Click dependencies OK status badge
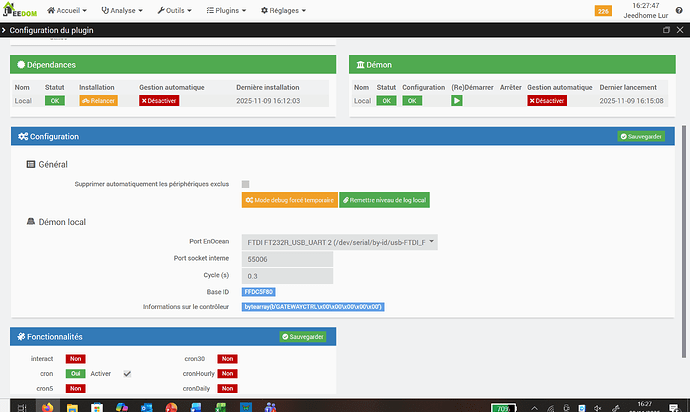This screenshot has width=690, height=412. [55, 101]
